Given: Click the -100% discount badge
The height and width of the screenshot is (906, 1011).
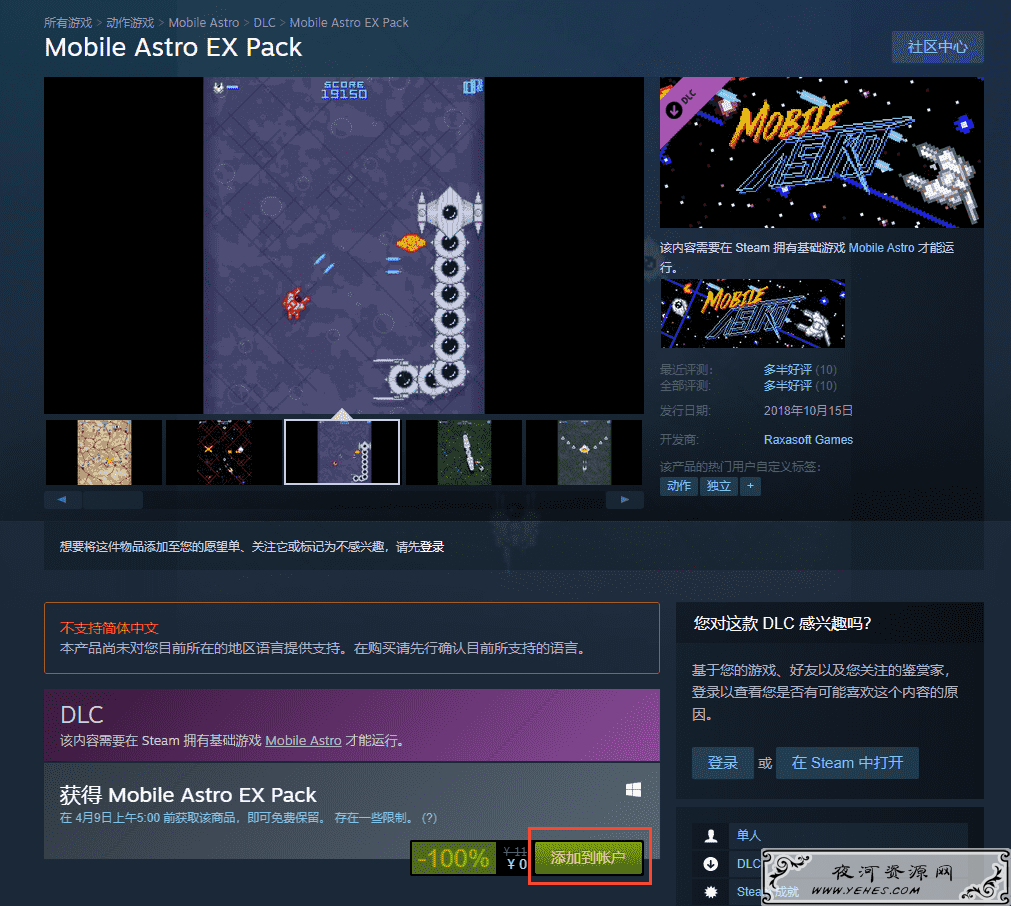Looking at the screenshot, I should tap(453, 858).
